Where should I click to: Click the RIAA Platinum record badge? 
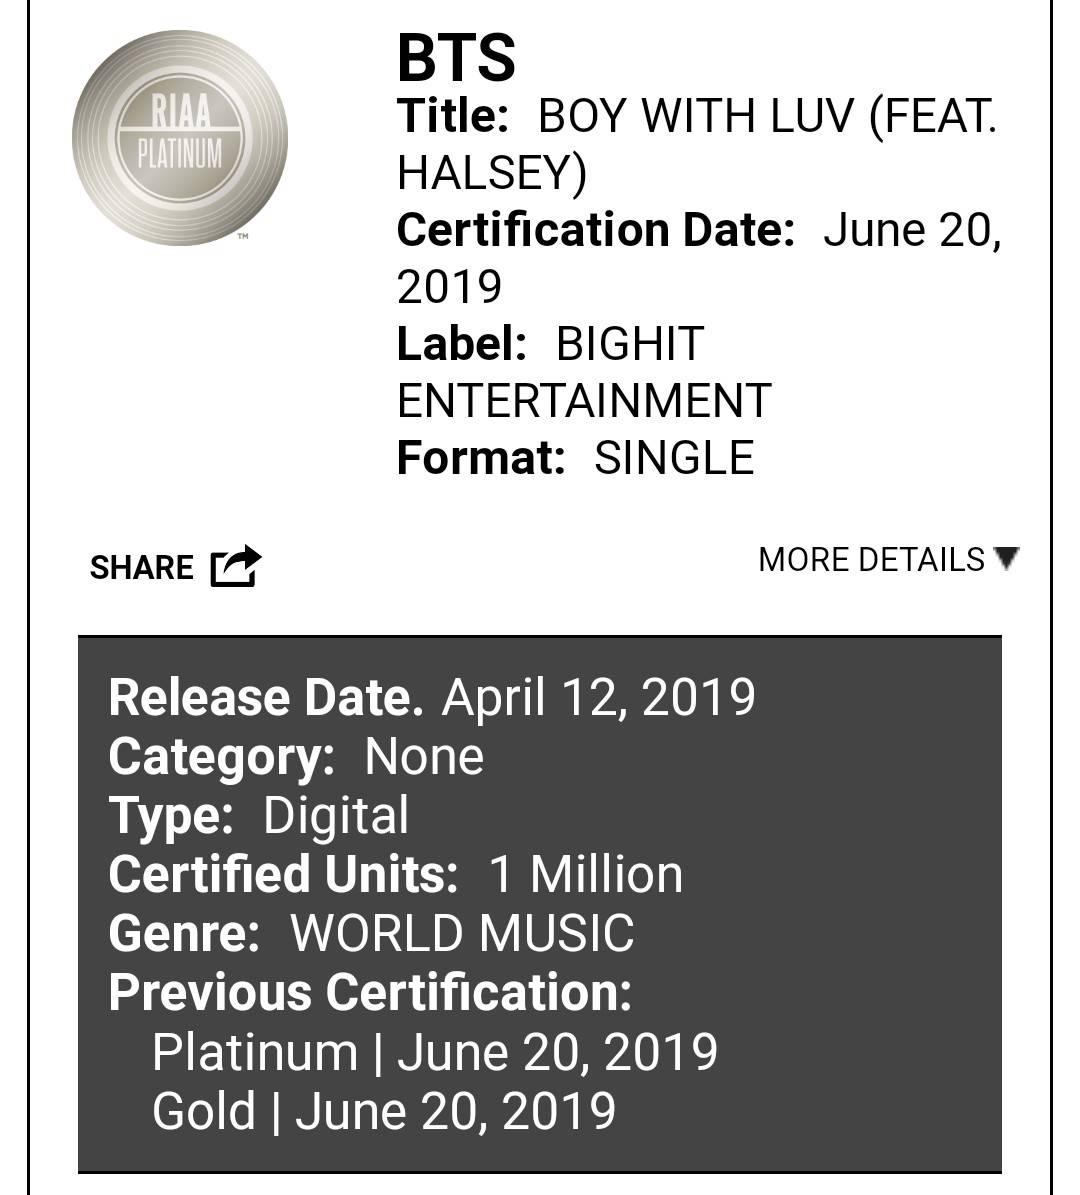point(180,138)
